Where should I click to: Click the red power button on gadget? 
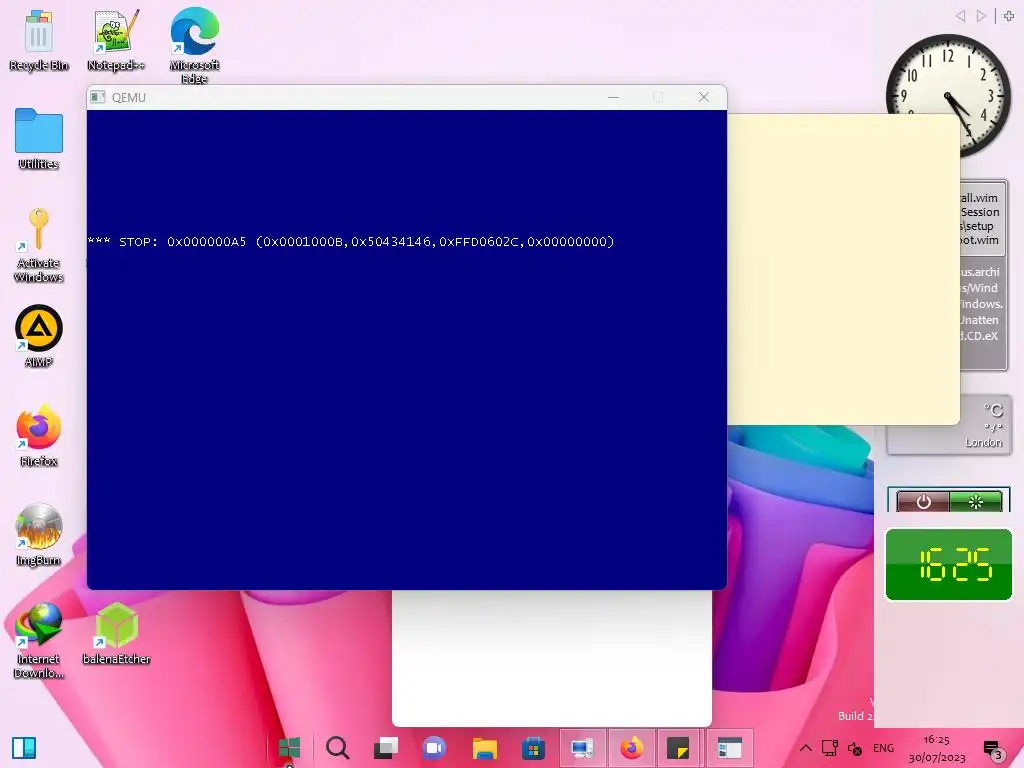coord(923,502)
